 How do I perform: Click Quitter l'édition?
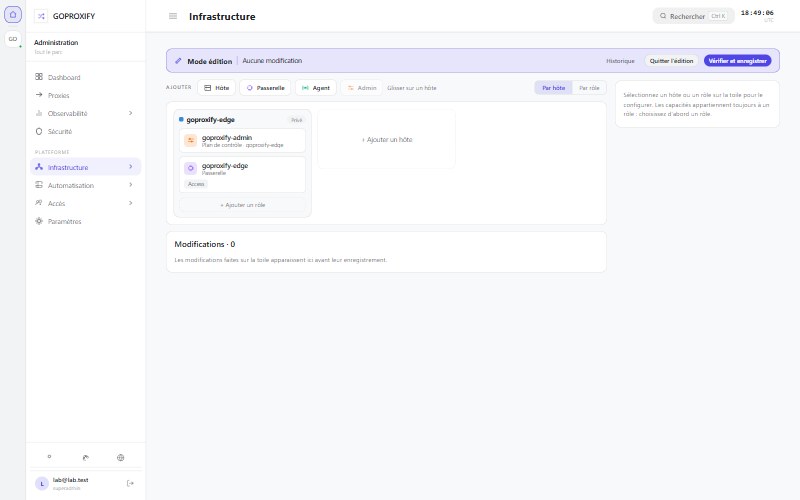[671, 61]
